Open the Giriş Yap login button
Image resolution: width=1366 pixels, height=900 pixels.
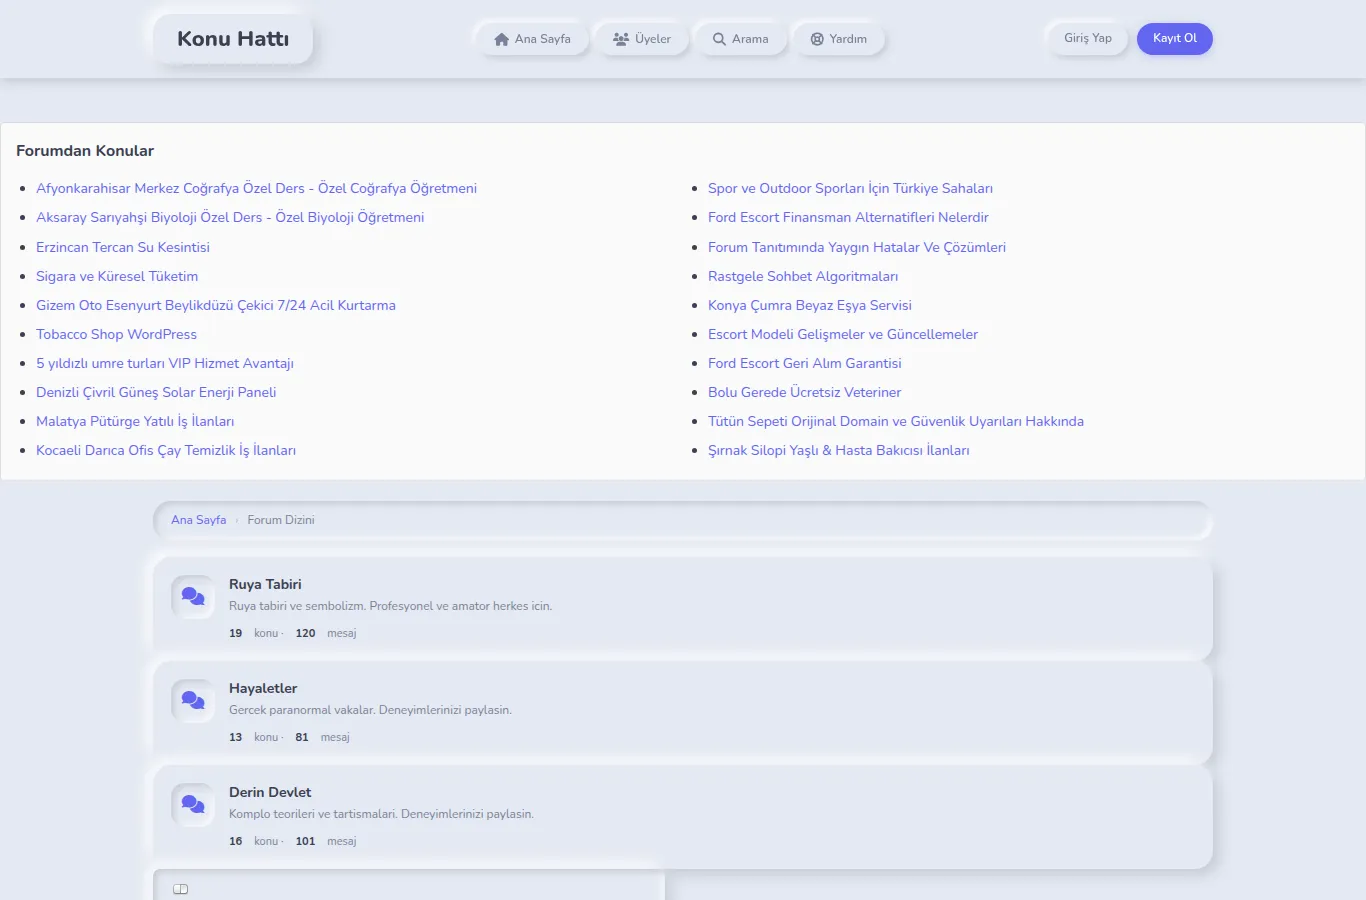(1088, 38)
